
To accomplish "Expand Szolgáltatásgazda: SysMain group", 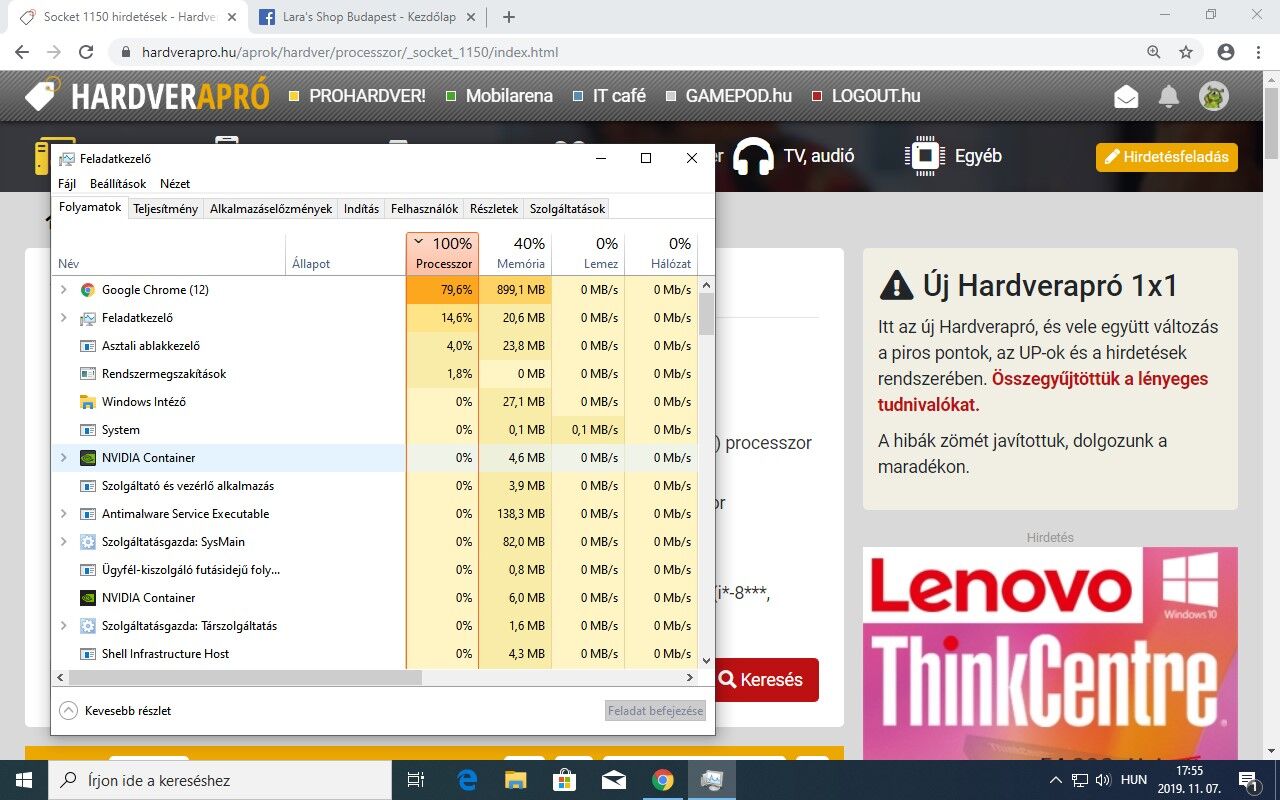I will pyautogui.click(x=64, y=542).
